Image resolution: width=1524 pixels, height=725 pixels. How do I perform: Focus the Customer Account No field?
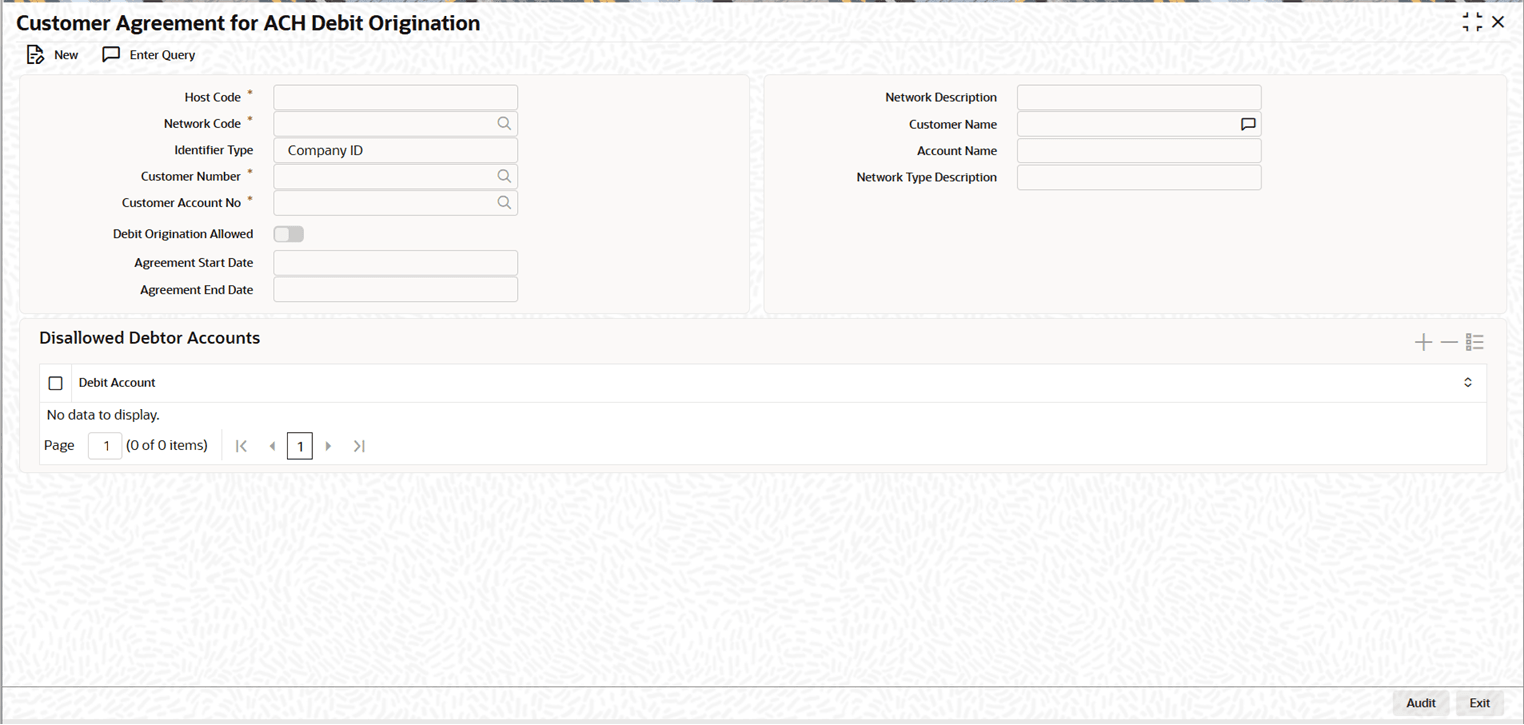396,203
